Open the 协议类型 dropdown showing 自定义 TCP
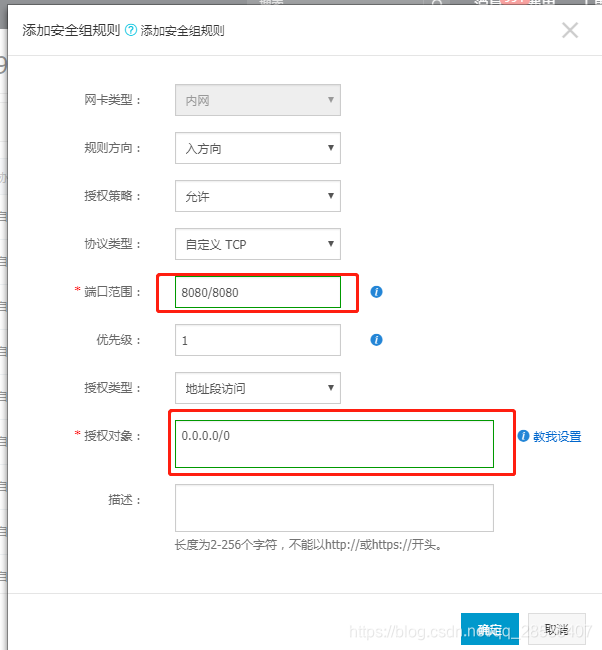The height and width of the screenshot is (650, 602). pyautogui.click(x=258, y=244)
